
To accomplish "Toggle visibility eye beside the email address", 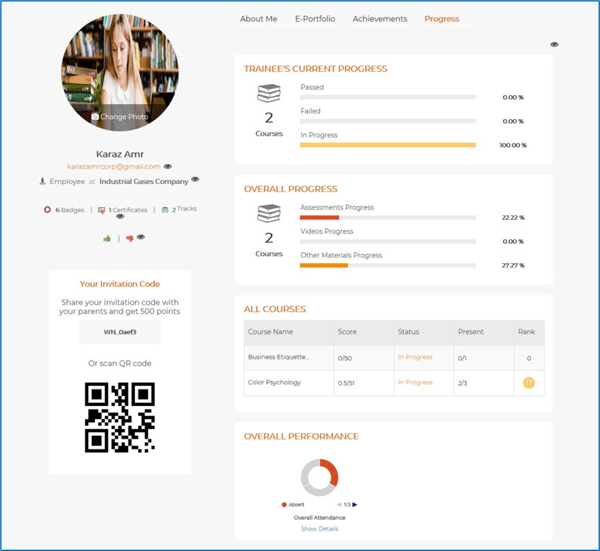I will [168, 166].
